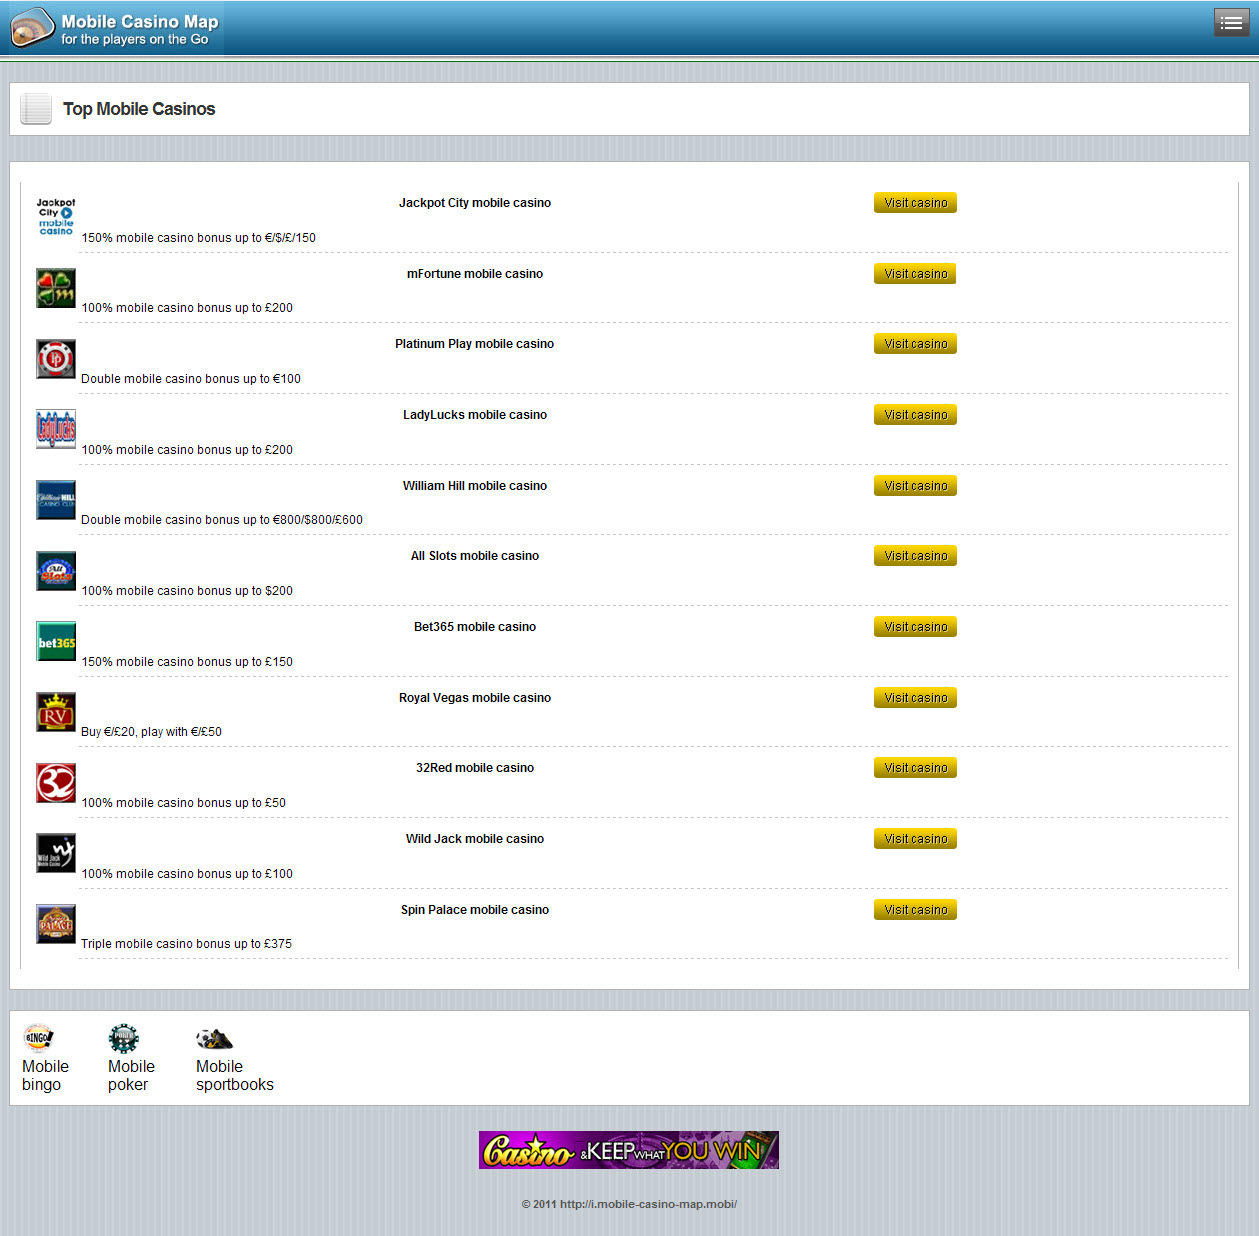Go to Mobile sportbooks section
The image size is (1259, 1236).
[234, 1060]
